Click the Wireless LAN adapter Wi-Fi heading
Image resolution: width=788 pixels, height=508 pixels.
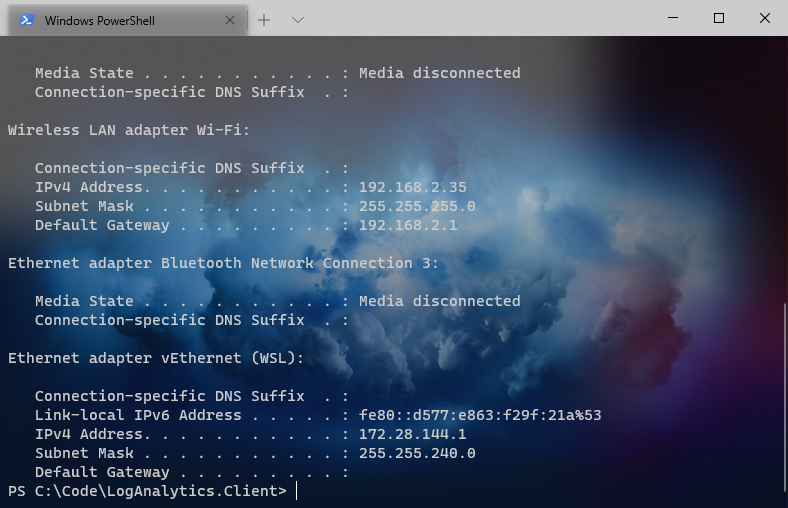pyautogui.click(x=128, y=130)
